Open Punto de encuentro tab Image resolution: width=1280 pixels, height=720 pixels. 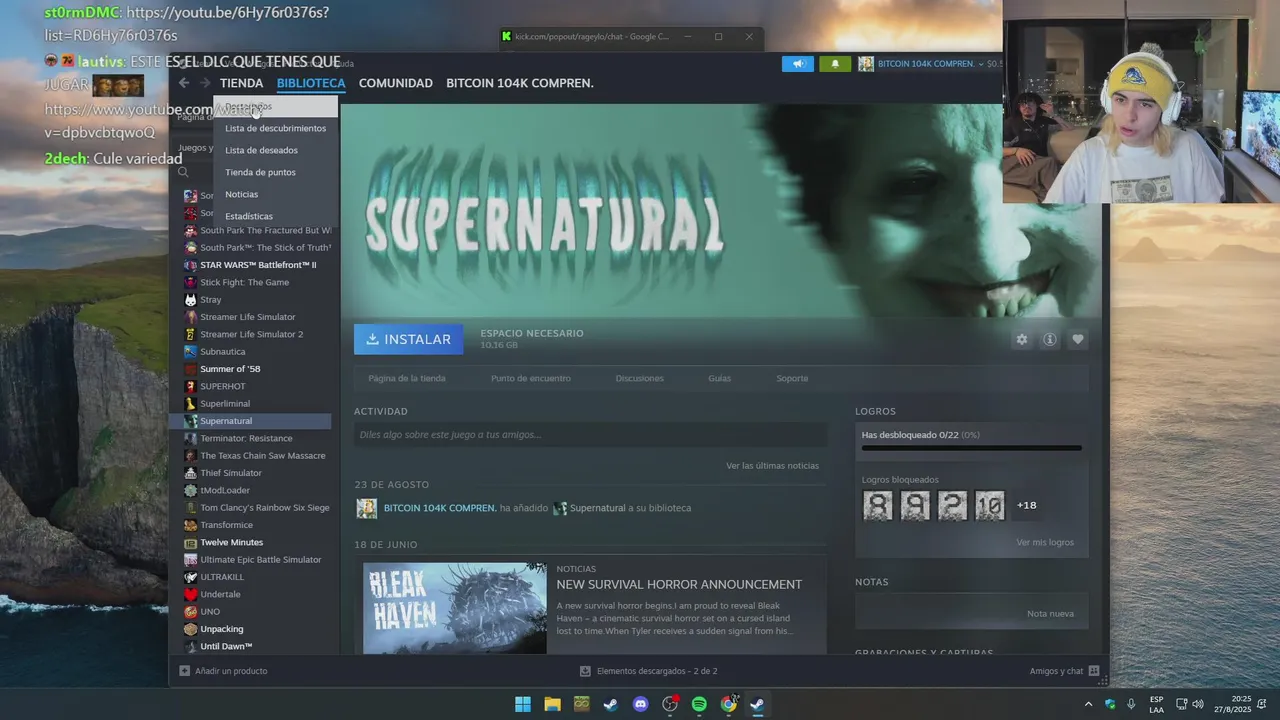click(531, 378)
